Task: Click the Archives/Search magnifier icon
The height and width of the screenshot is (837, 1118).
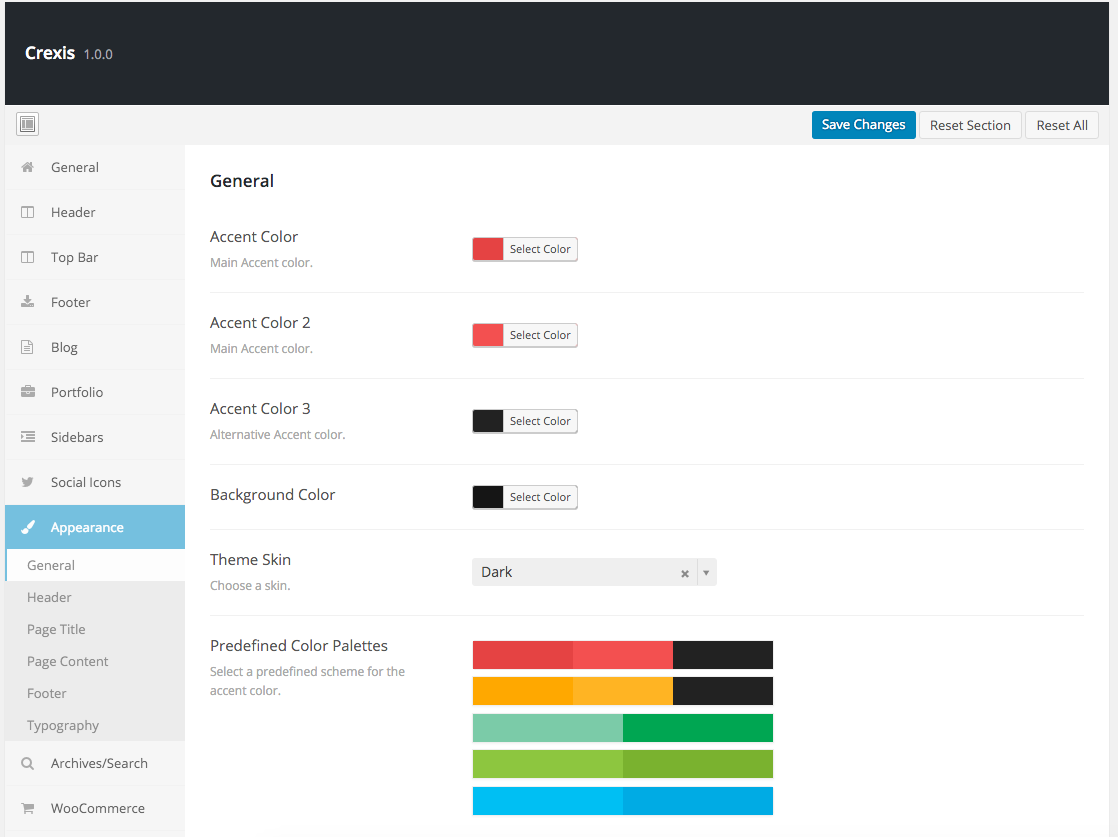Action: [28, 763]
